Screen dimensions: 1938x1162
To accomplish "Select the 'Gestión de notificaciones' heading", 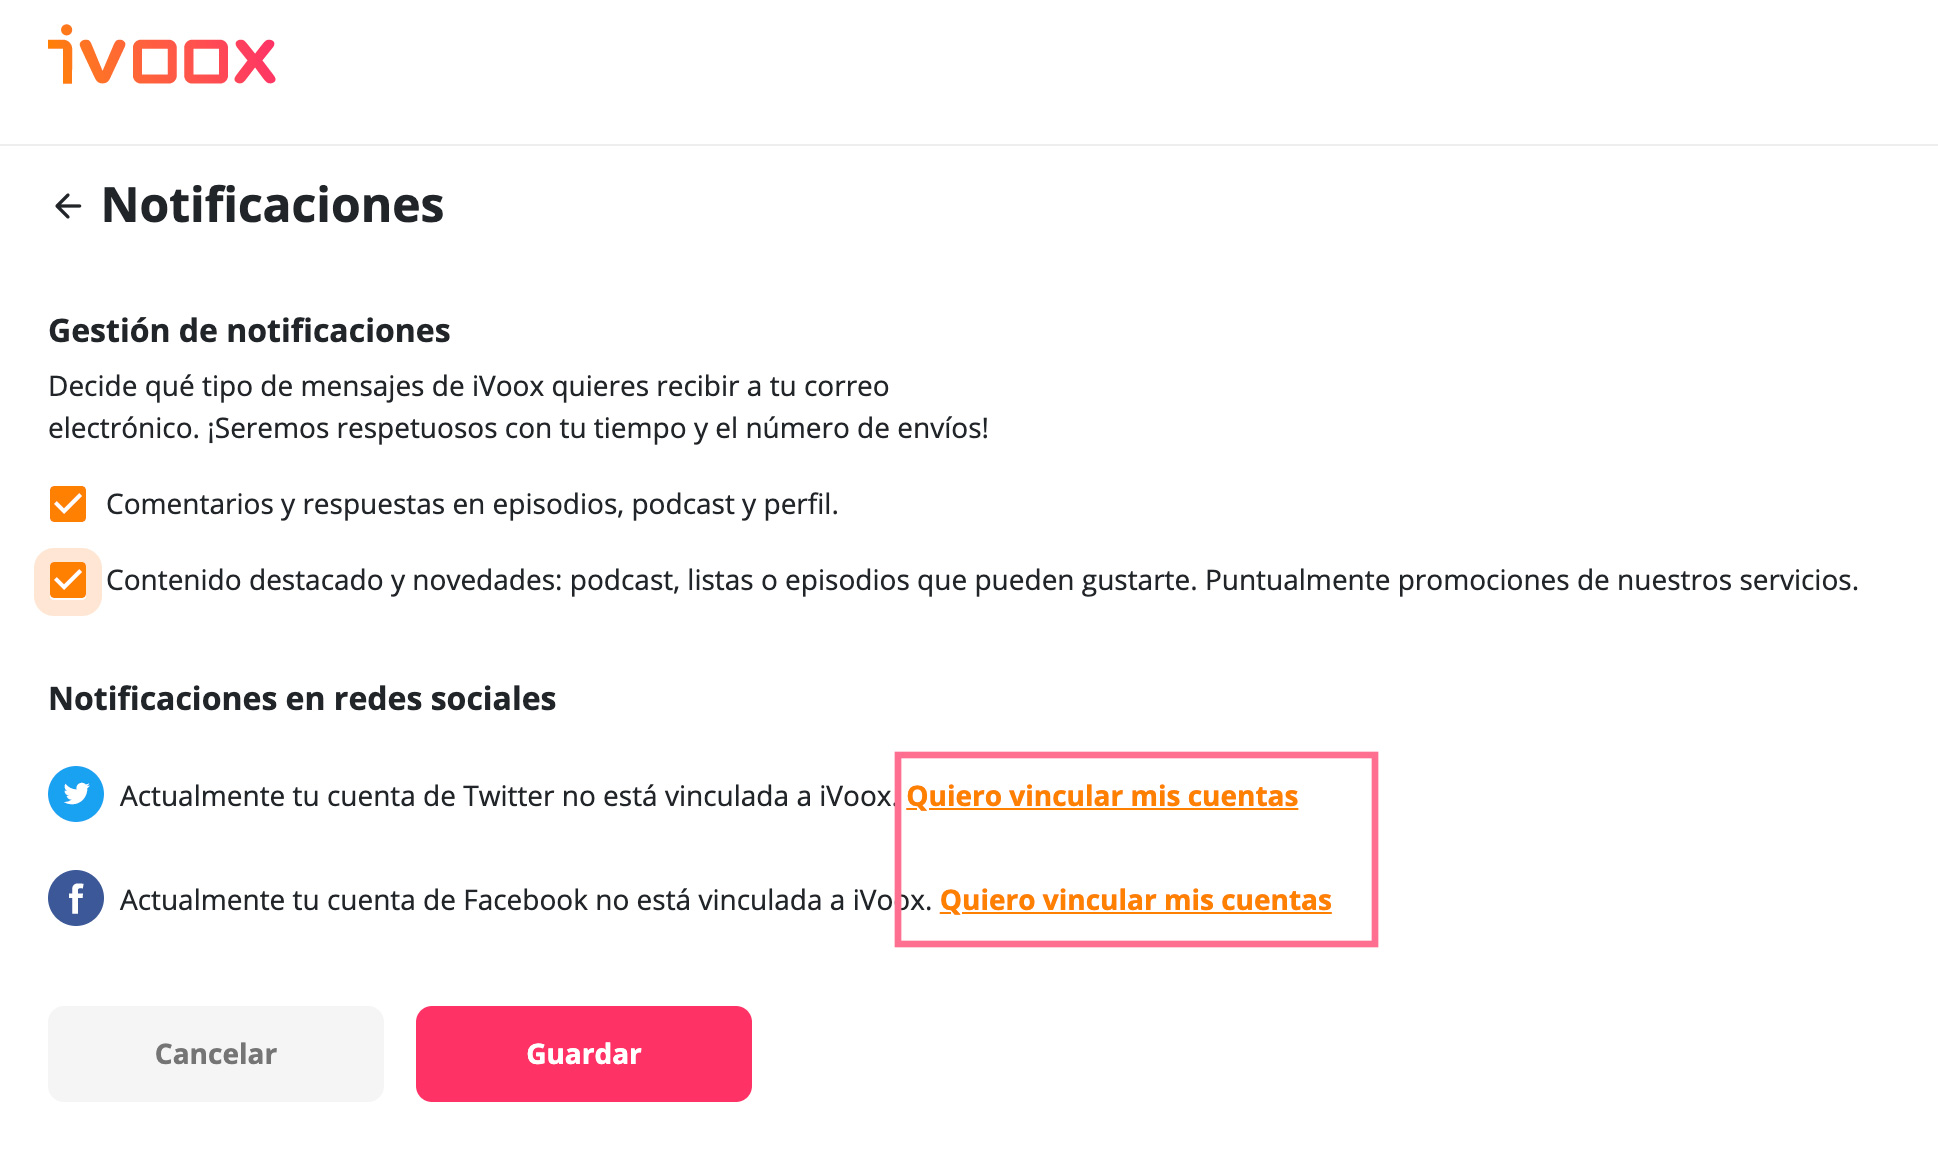I will (250, 330).
